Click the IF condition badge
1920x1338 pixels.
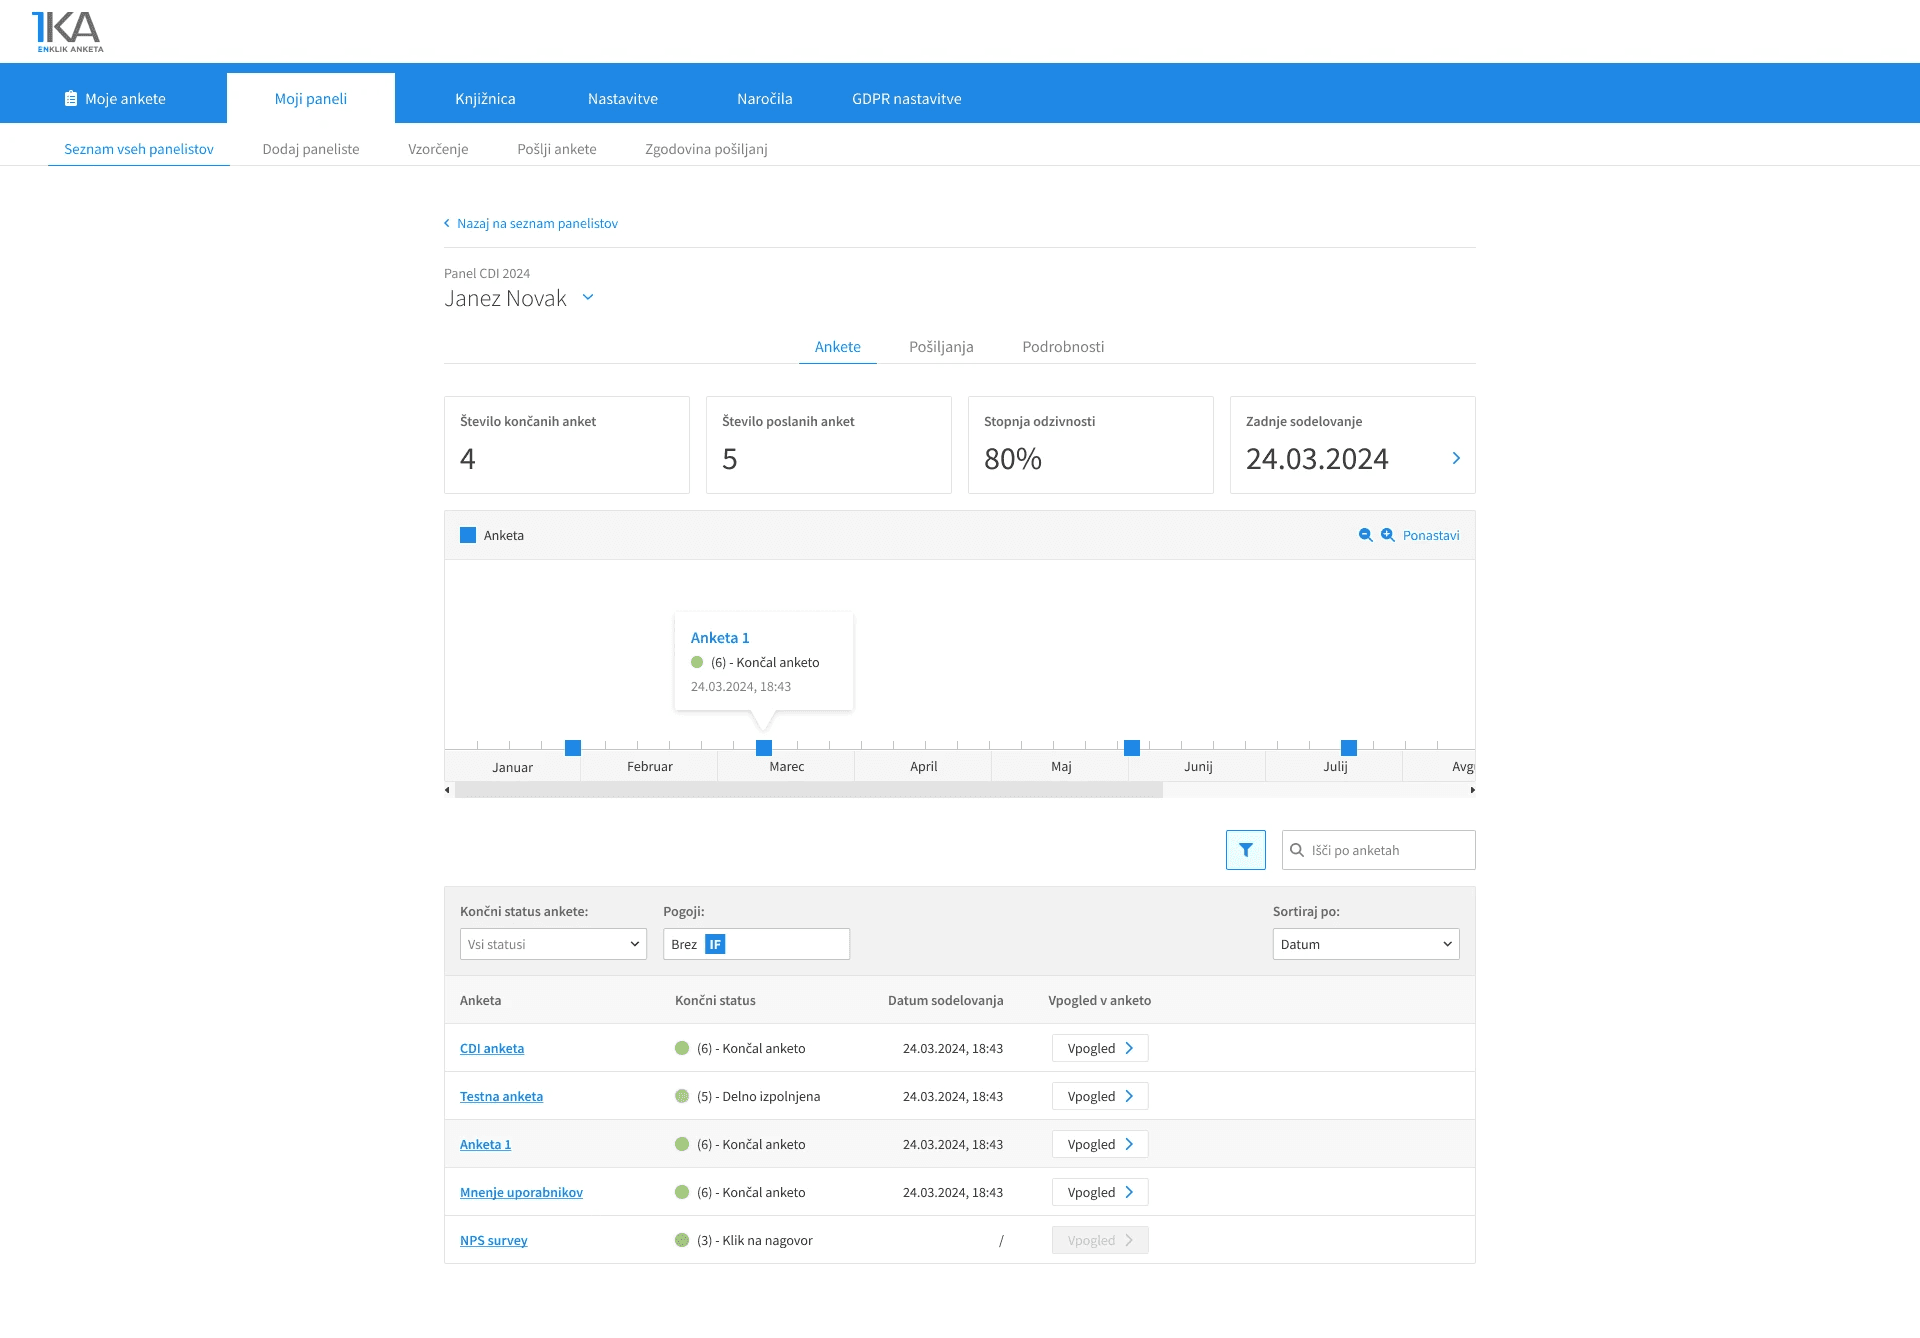[x=715, y=944]
